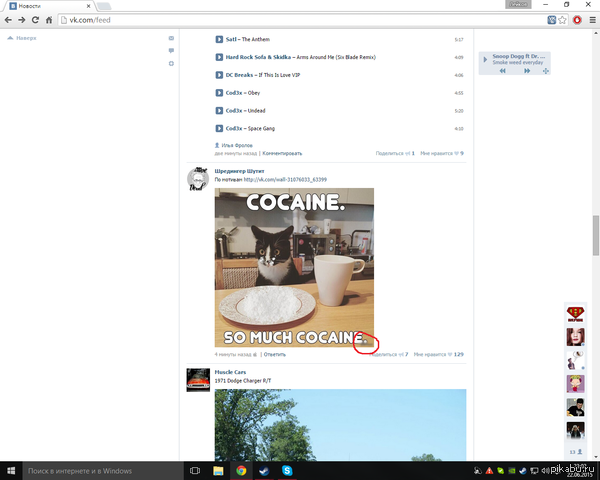Screen dimensions: 600x480
Task: Reload the page with the refresh icon
Action: [x=35, y=20]
